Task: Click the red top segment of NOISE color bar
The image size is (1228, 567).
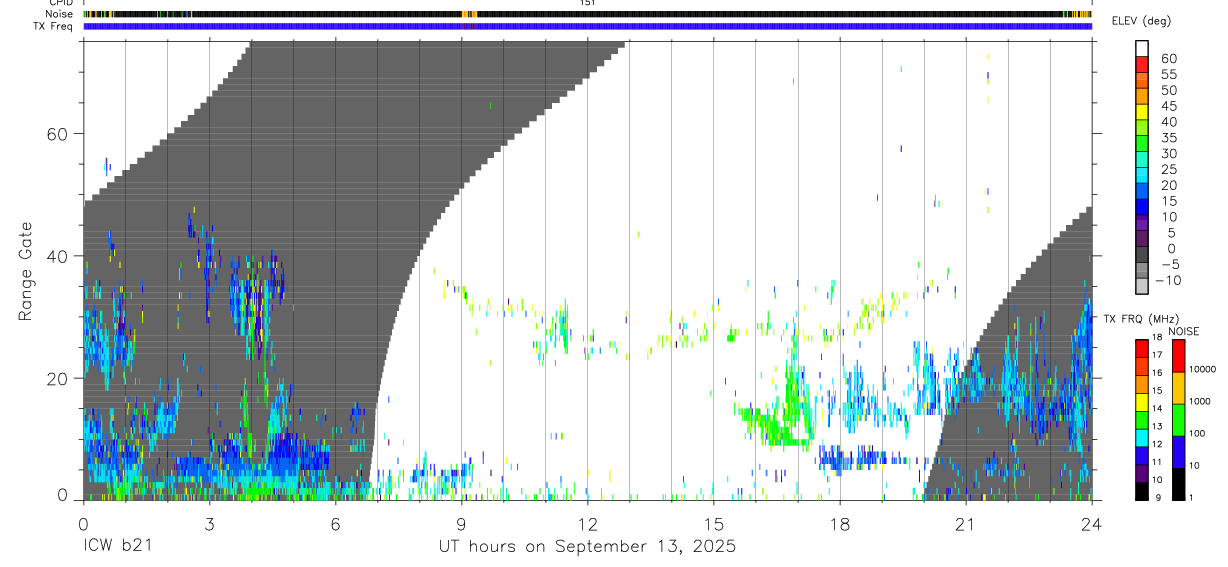Action: (1179, 356)
